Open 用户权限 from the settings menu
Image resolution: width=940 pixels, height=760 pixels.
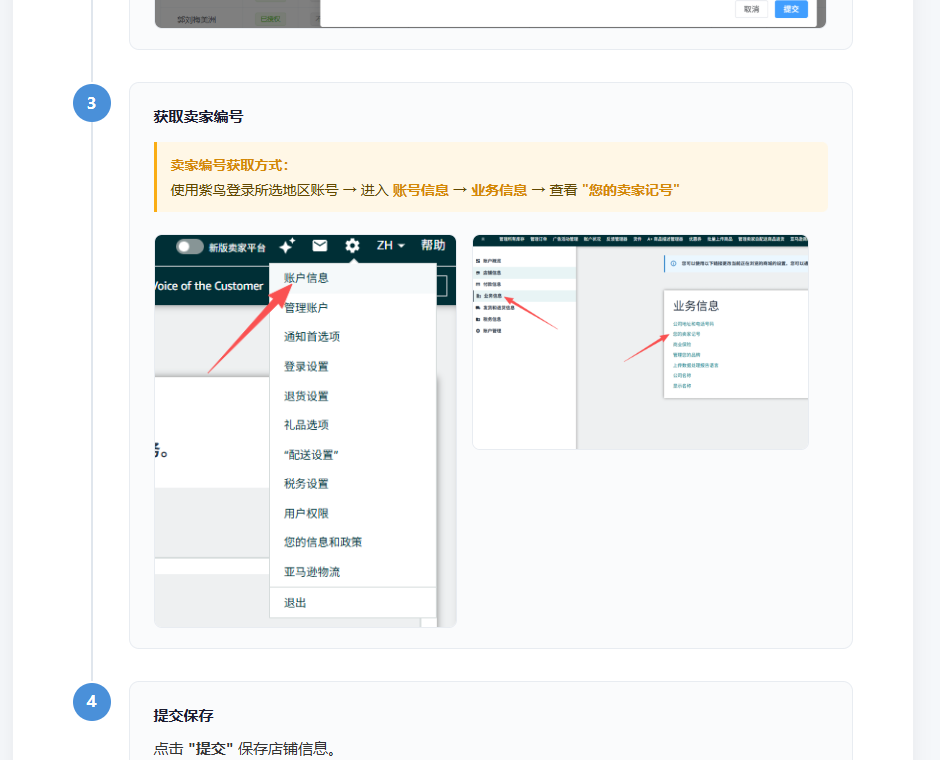point(306,514)
